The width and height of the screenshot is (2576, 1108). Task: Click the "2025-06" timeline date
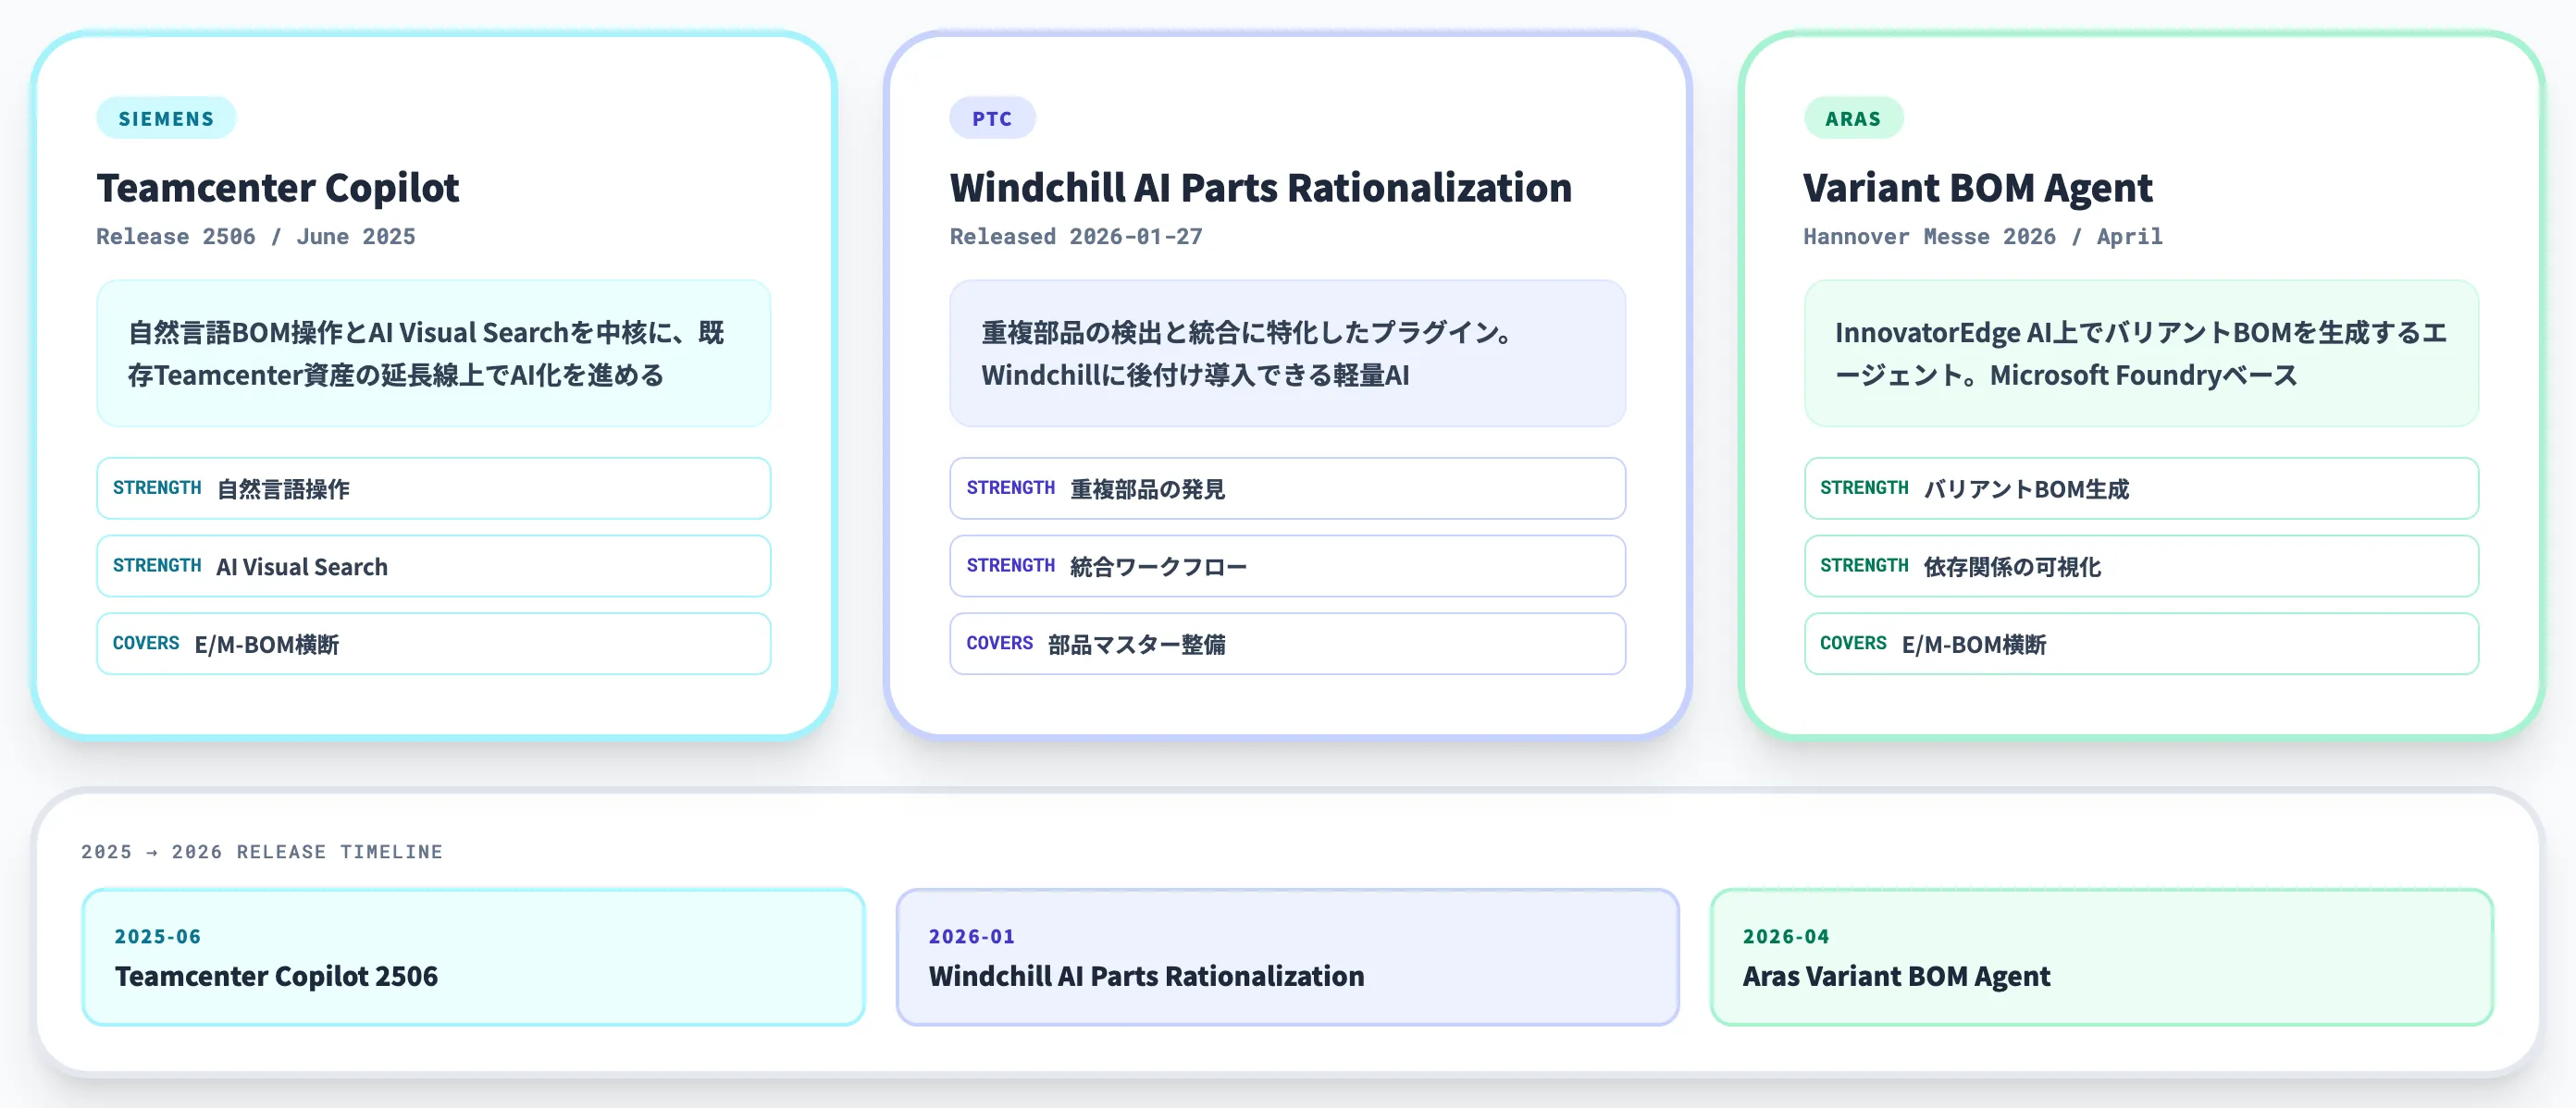158,936
